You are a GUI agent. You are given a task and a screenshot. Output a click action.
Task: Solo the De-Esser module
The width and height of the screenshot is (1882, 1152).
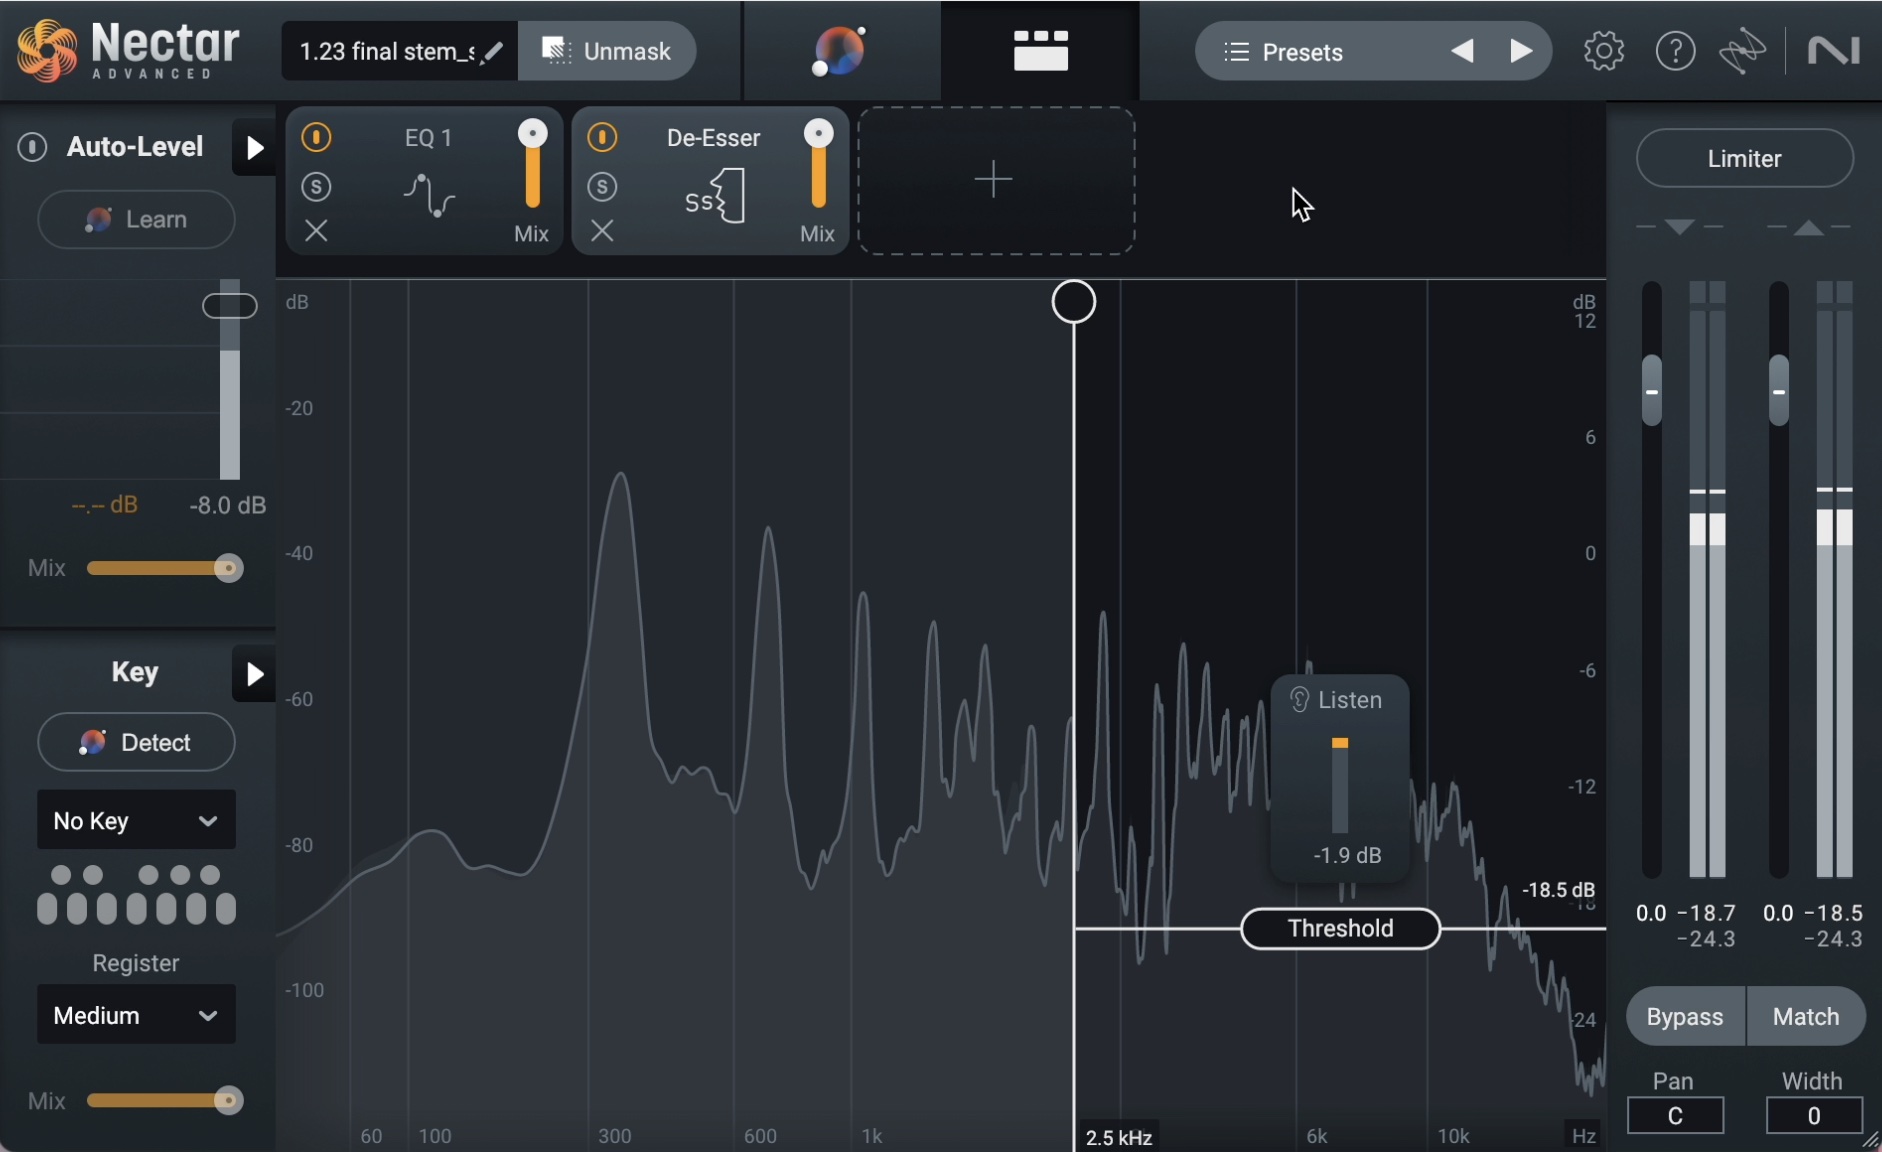[x=602, y=187]
